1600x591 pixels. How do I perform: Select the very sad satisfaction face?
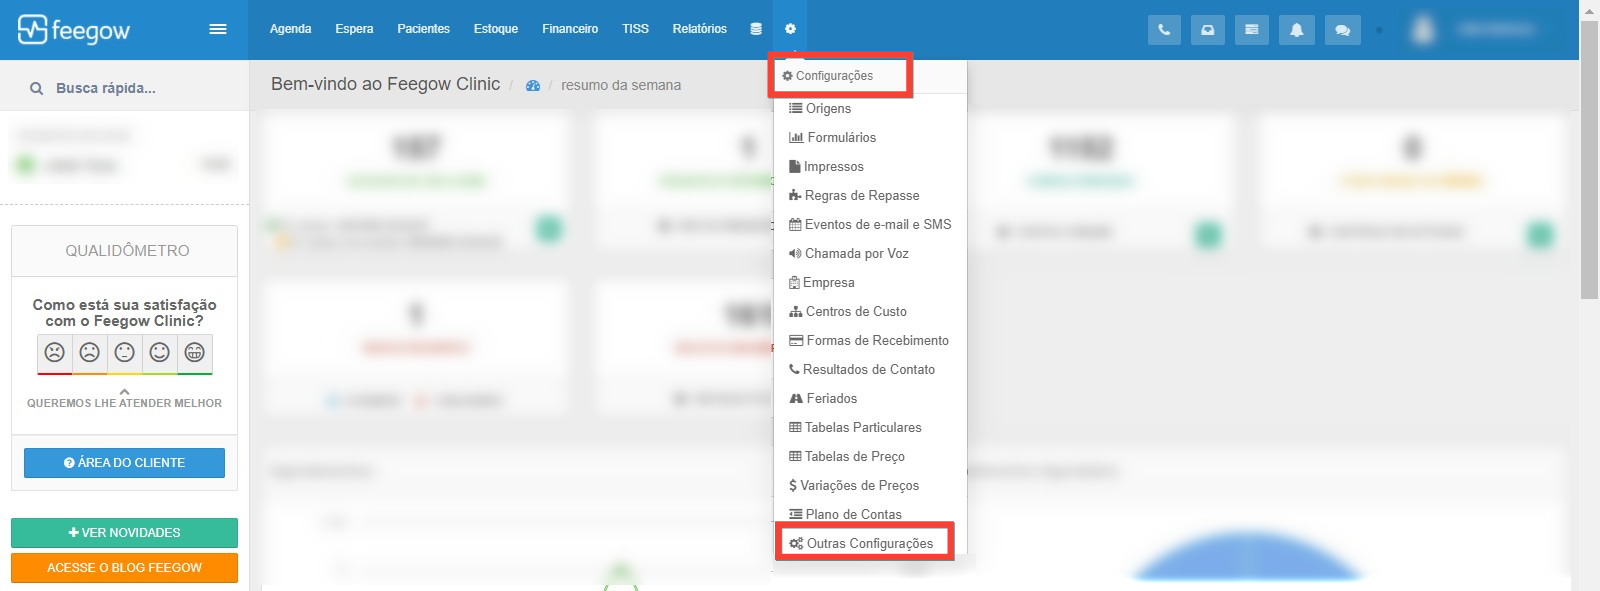coord(55,353)
